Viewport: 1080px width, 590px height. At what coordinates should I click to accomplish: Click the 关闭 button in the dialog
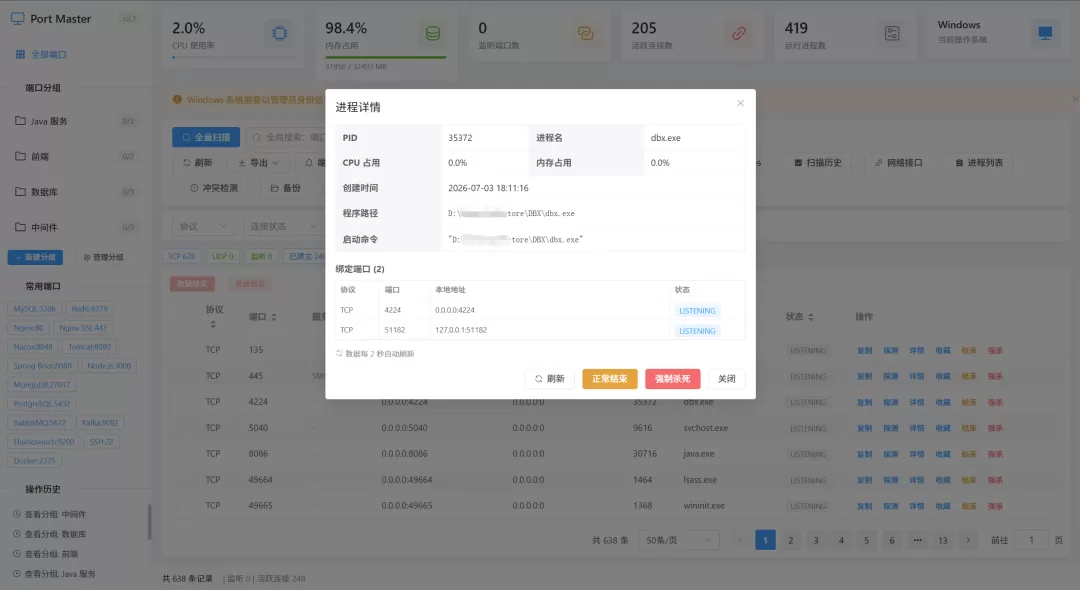pos(727,379)
